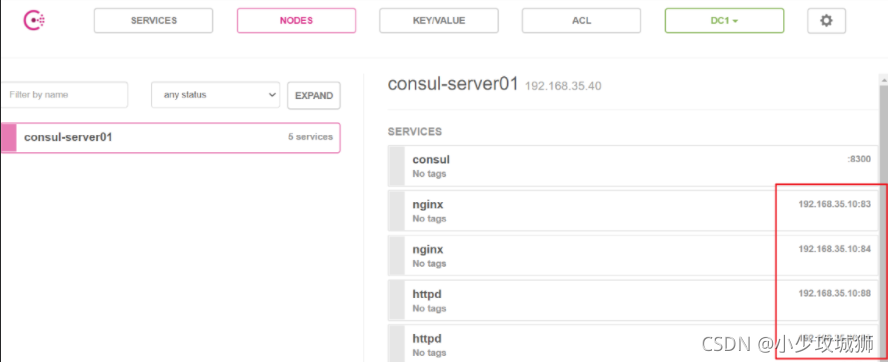Click the :8300 port text

click(859, 159)
